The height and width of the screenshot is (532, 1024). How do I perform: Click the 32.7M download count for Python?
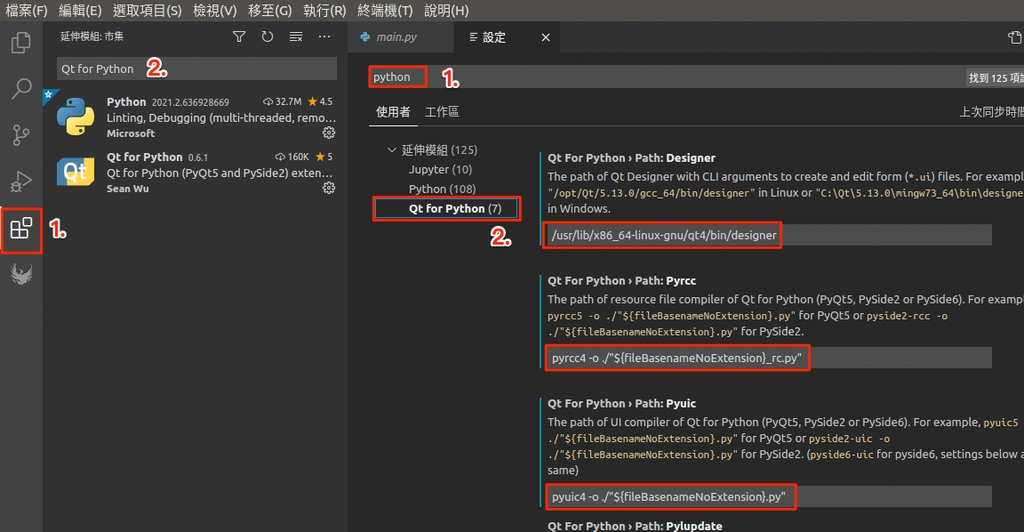(x=282, y=102)
